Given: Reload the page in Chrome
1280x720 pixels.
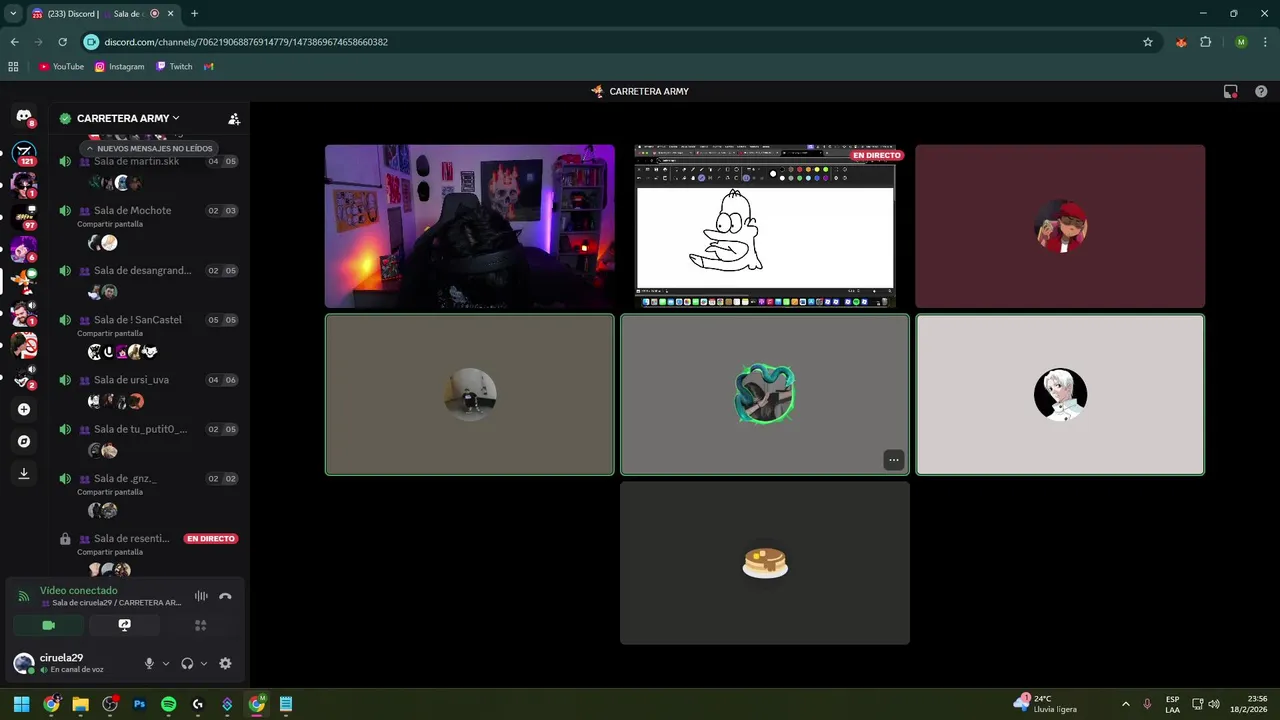Looking at the screenshot, I should (62, 42).
